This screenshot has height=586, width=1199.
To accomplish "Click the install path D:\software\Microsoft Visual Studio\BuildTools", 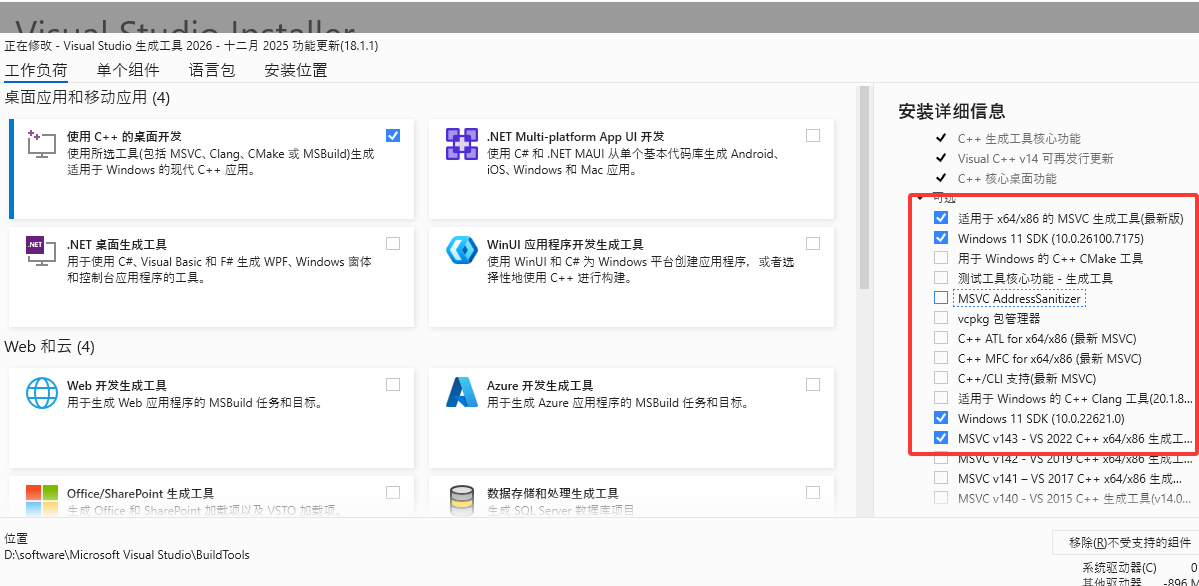I will 127,555.
